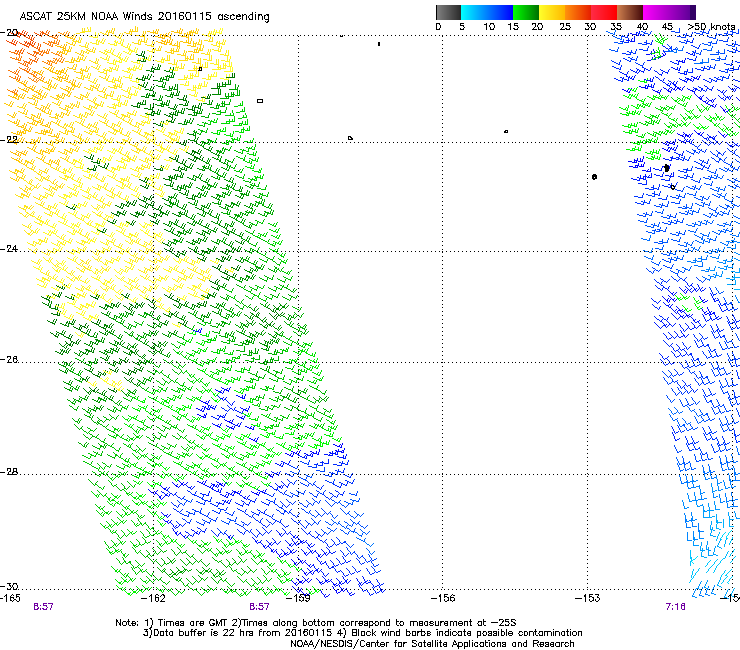Click the legend tick label 25

(565, 27)
